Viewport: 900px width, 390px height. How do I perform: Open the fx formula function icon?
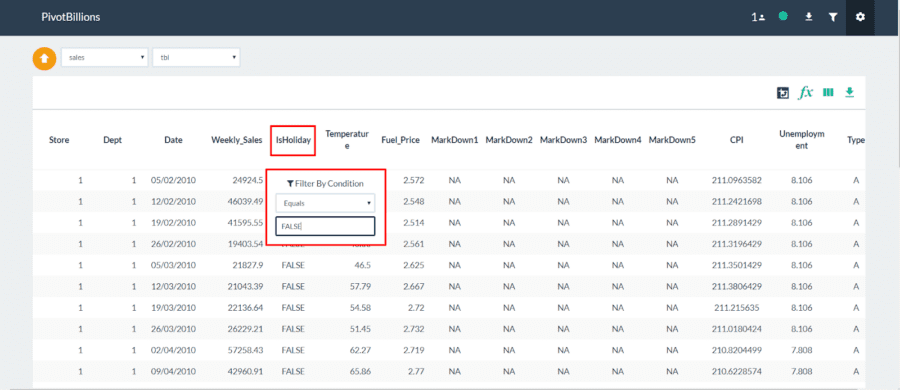pos(806,92)
